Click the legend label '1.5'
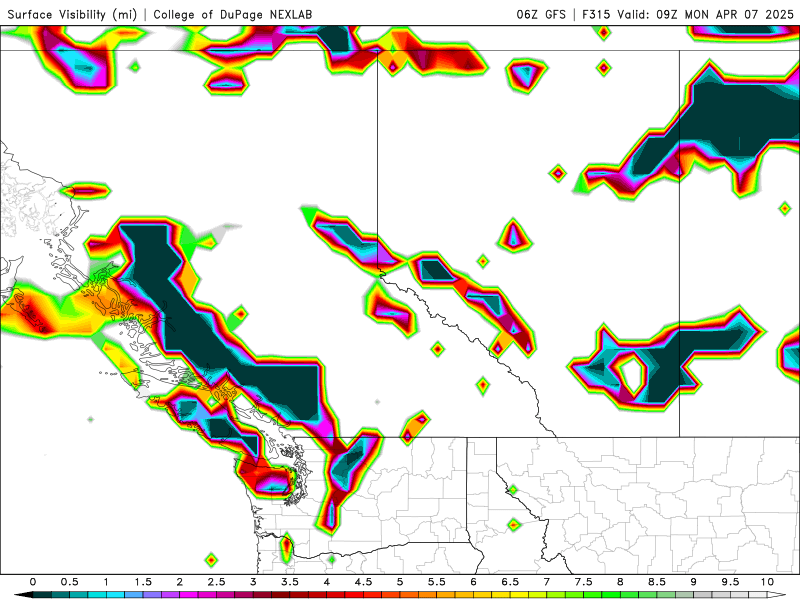 [143, 582]
